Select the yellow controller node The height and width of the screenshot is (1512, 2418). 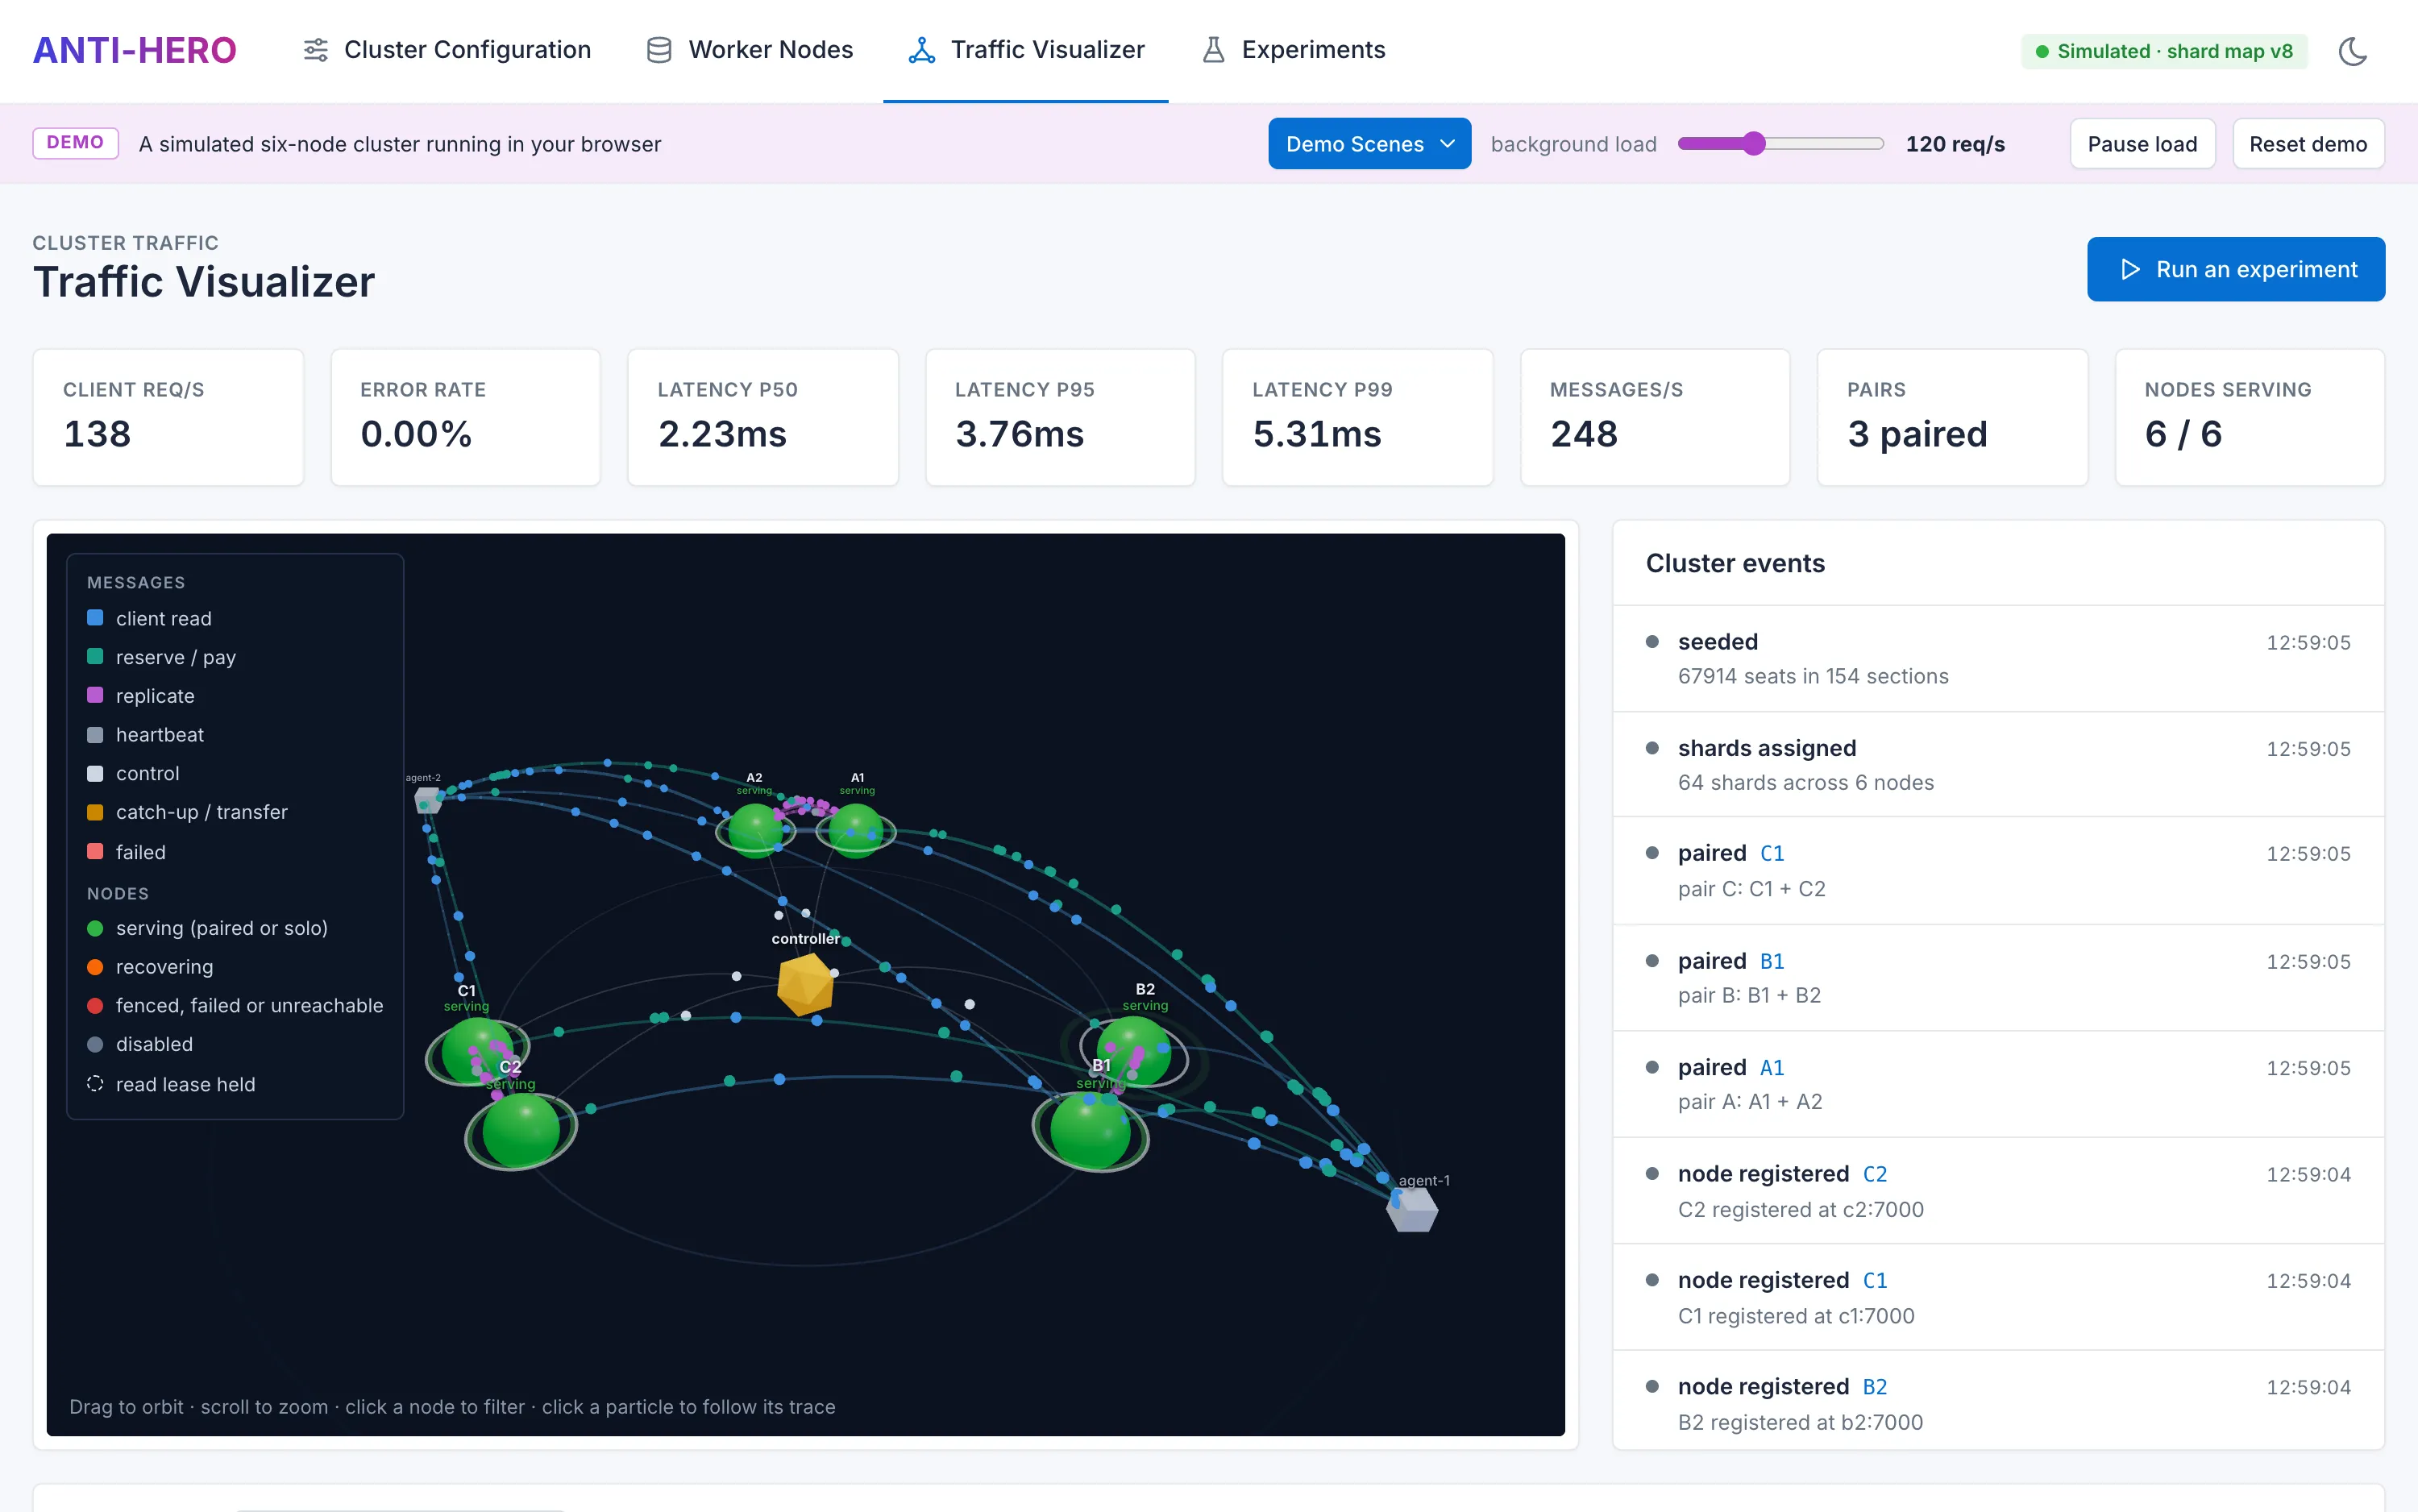tap(805, 984)
